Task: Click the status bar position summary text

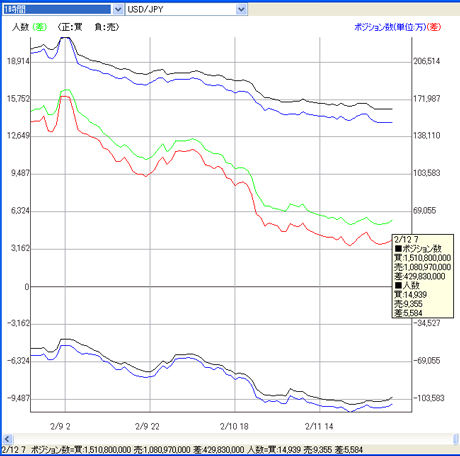Action: (x=182, y=450)
